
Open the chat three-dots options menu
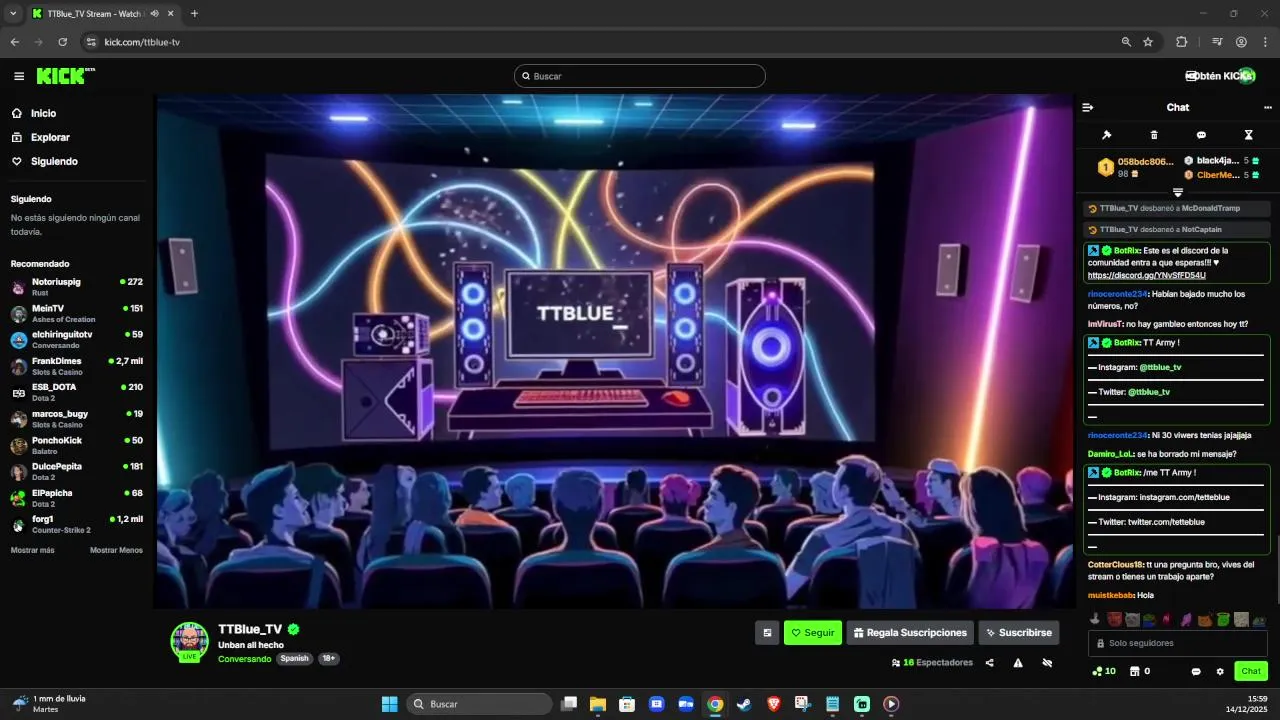(1268, 107)
